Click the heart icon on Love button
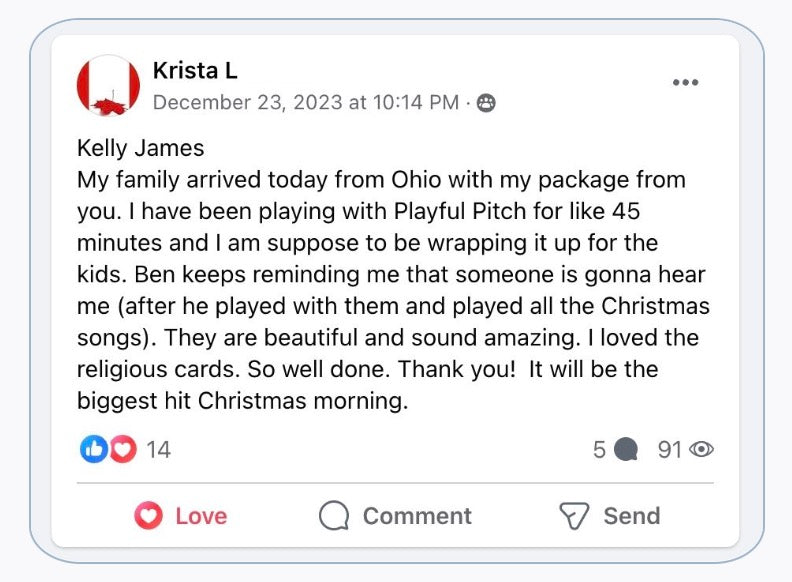The height and width of the screenshot is (582, 792). click(148, 516)
